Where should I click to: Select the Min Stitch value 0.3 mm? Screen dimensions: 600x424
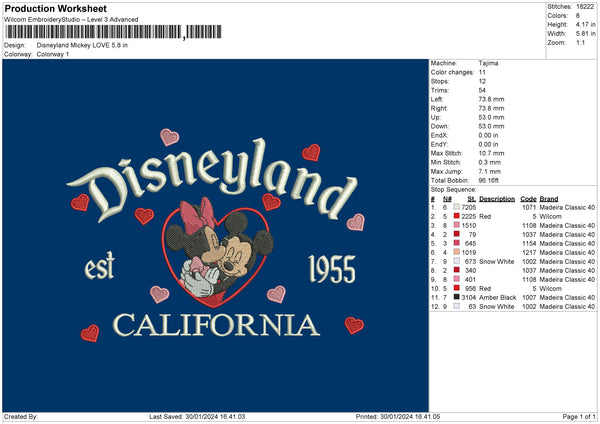pyautogui.click(x=490, y=162)
